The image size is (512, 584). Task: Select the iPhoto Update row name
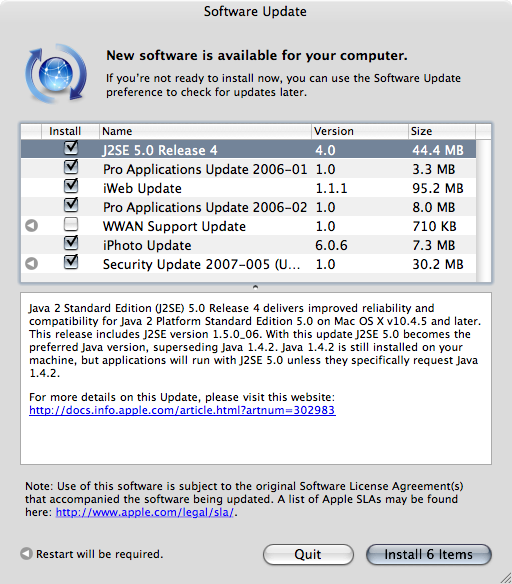click(147, 245)
